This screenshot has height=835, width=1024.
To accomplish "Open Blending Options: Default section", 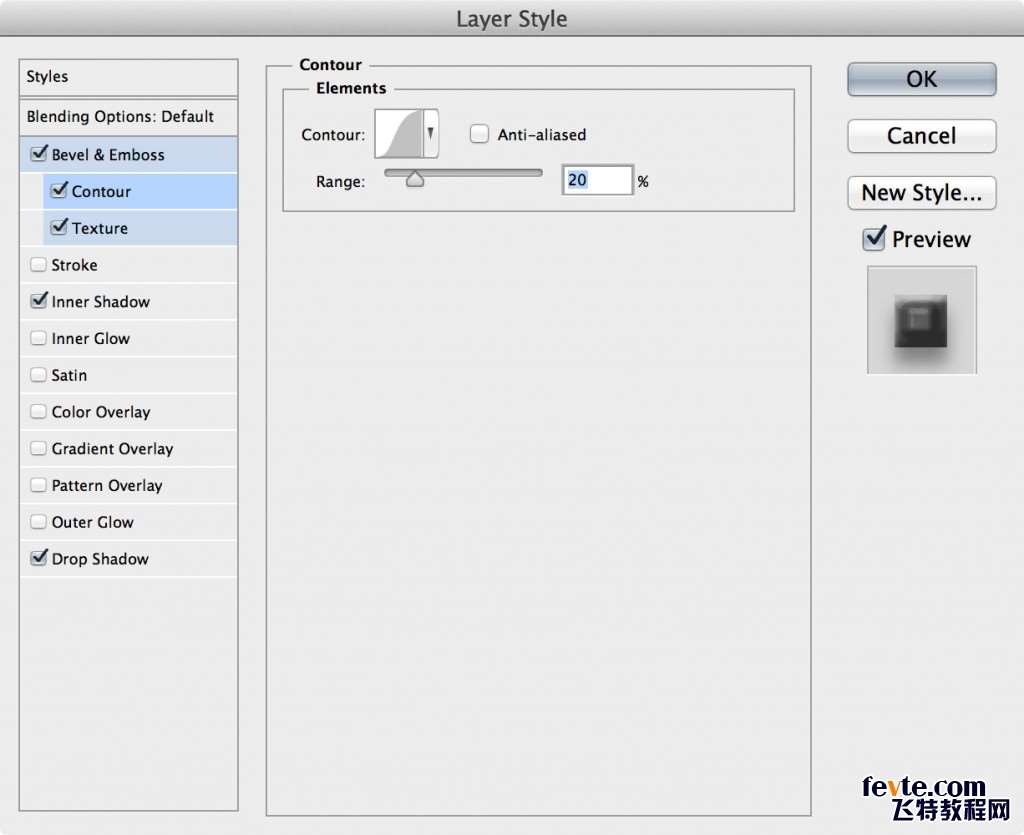I will 128,117.
